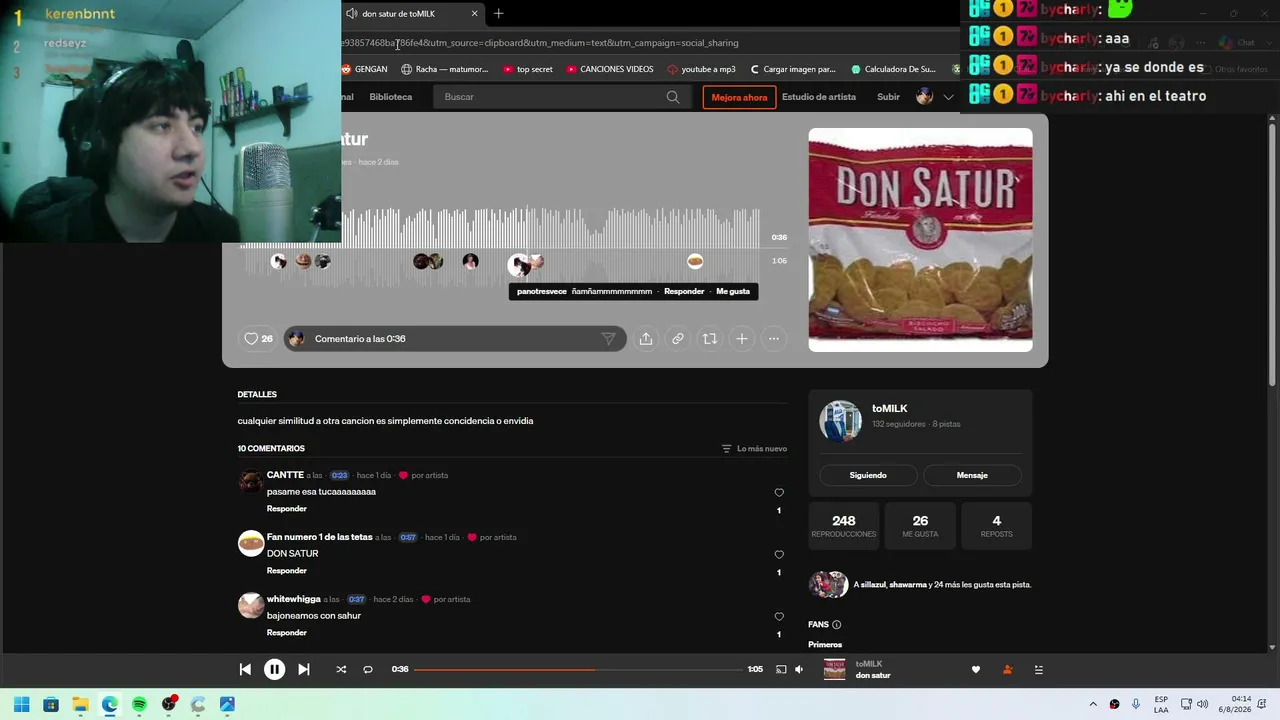Open the more options ellipsis menu
Image resolution: width=1280 pixels, height=720 pixels.
(774, 339)
